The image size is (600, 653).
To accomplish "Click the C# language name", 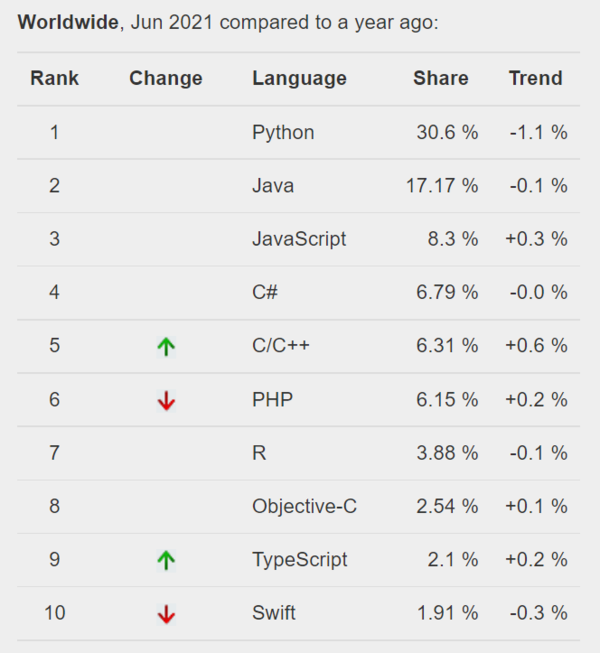I will click(x=265, y=292).
